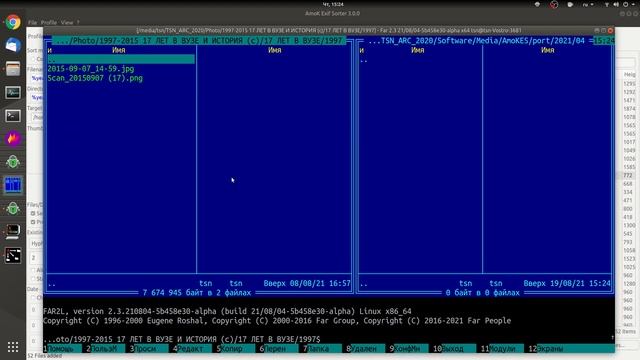The width and height of the screenshot is (640, 360).
Task: Open the network indicator in top bar
Action: [x=607, y=4]
